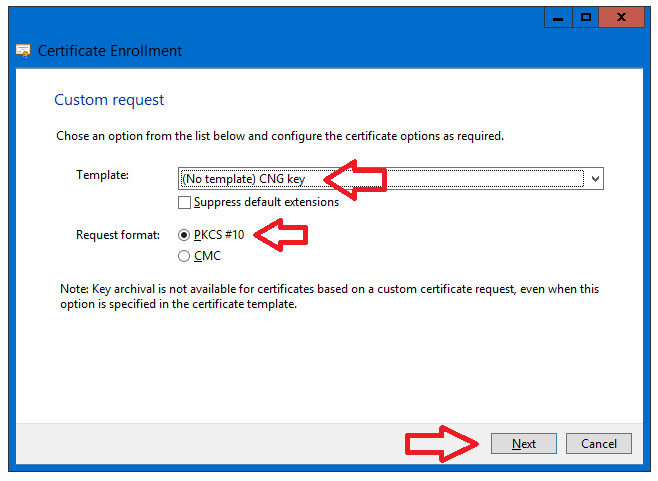Enable Suppress default extensions checkbox

tap(184, 202)
